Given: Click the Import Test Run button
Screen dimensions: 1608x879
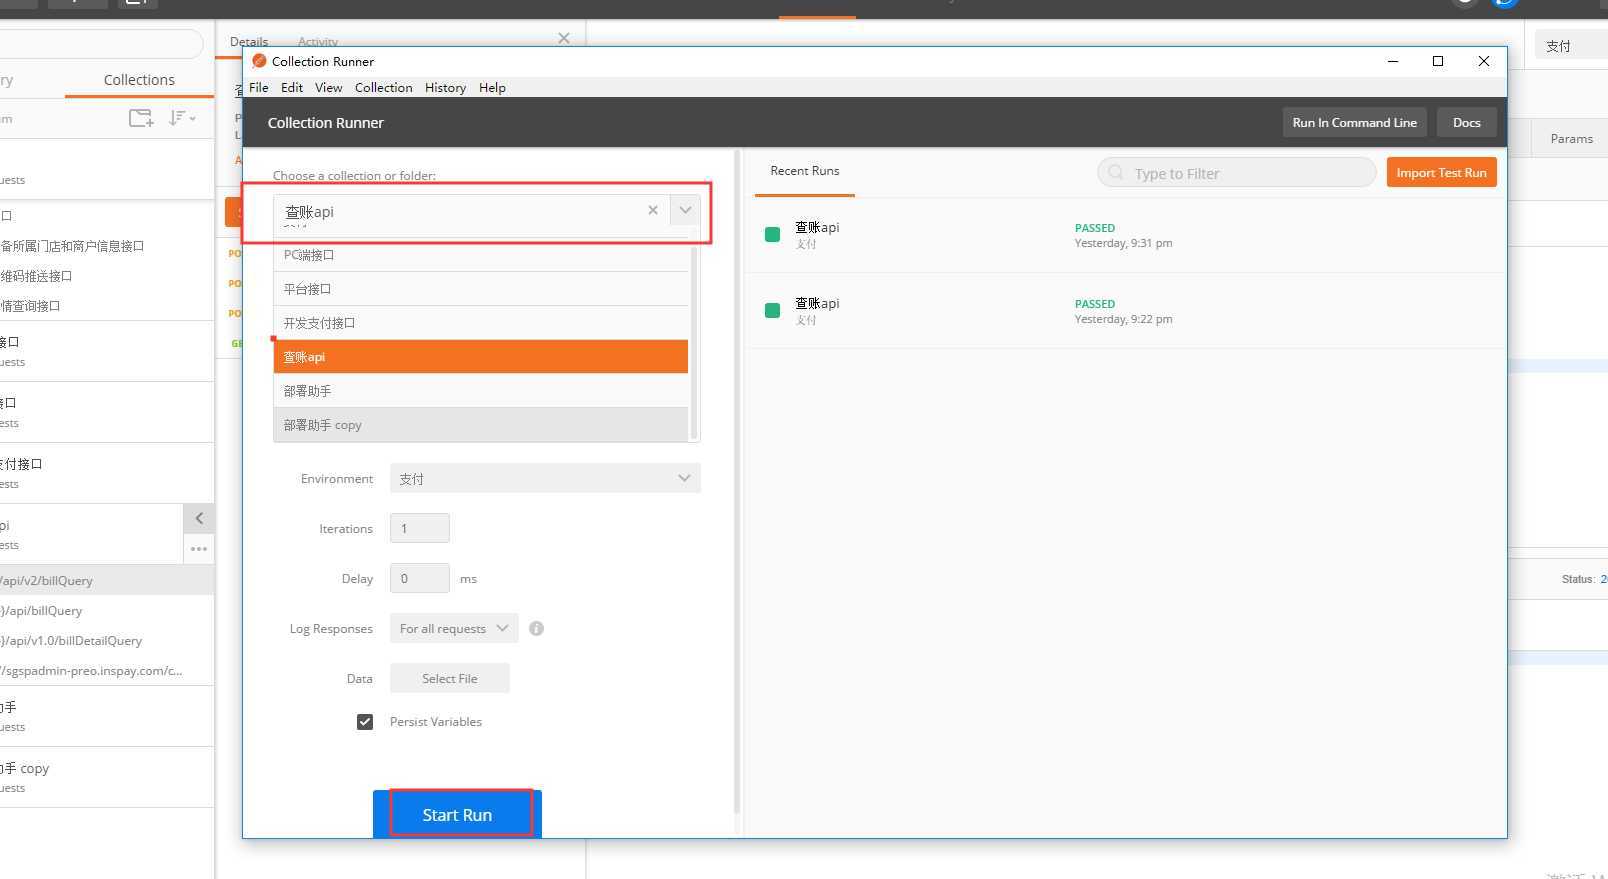Looking at the screenshot, I should [1441, 173].
